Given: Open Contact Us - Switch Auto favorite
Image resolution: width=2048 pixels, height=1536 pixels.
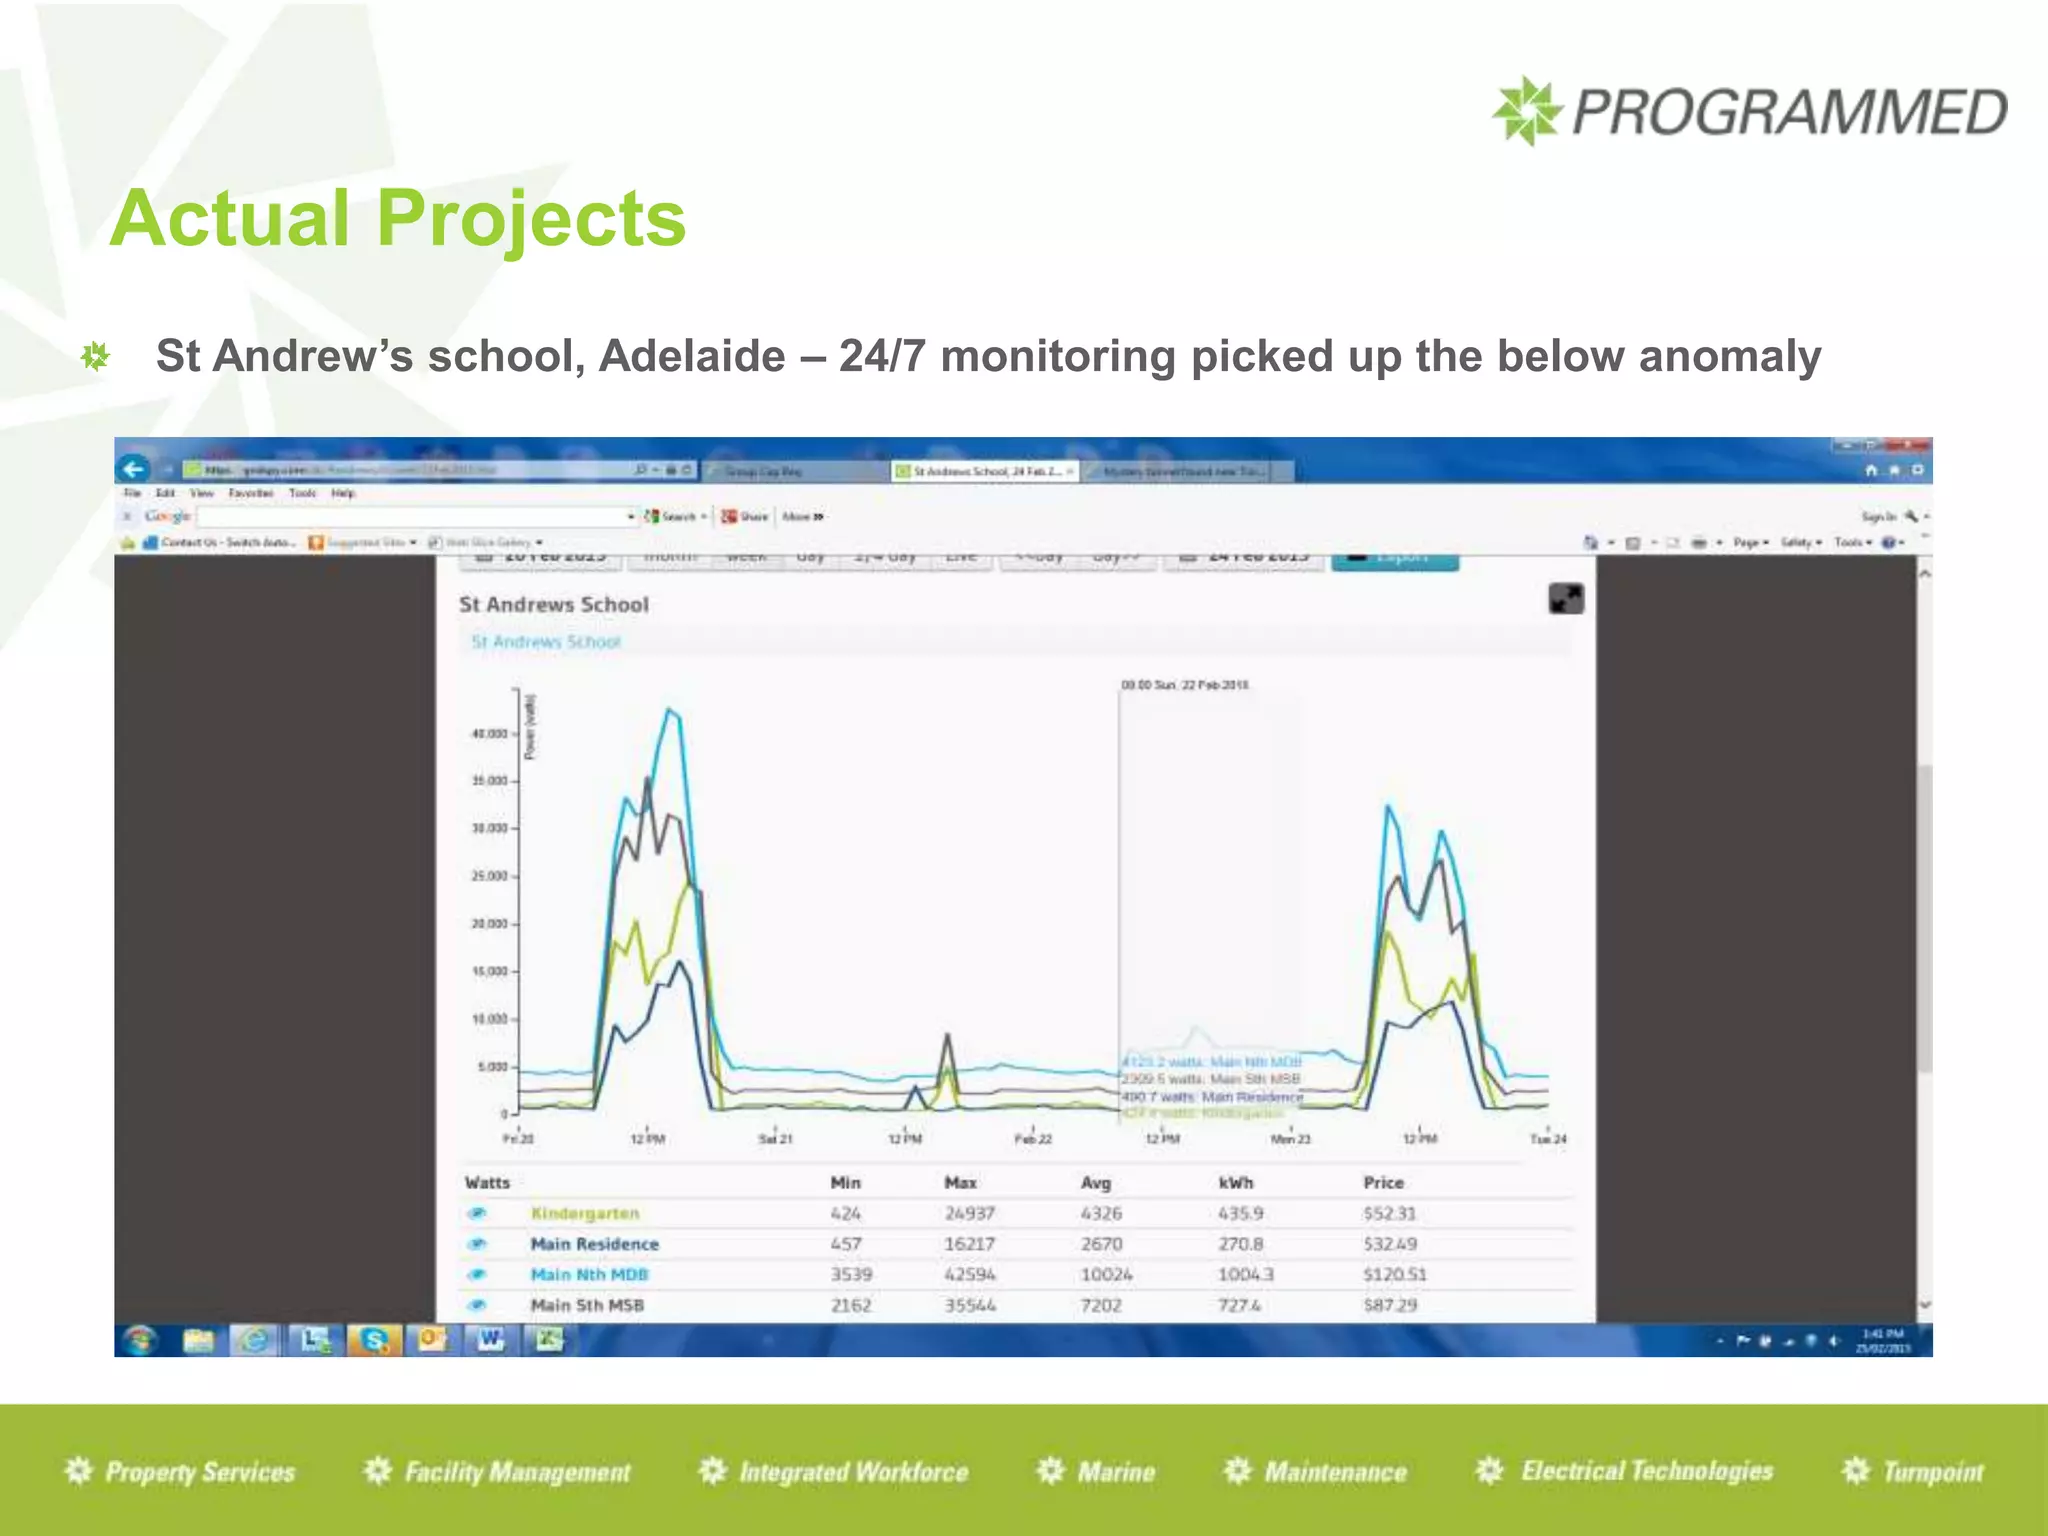Looking at the screenshot, I should tap(219, 543).
